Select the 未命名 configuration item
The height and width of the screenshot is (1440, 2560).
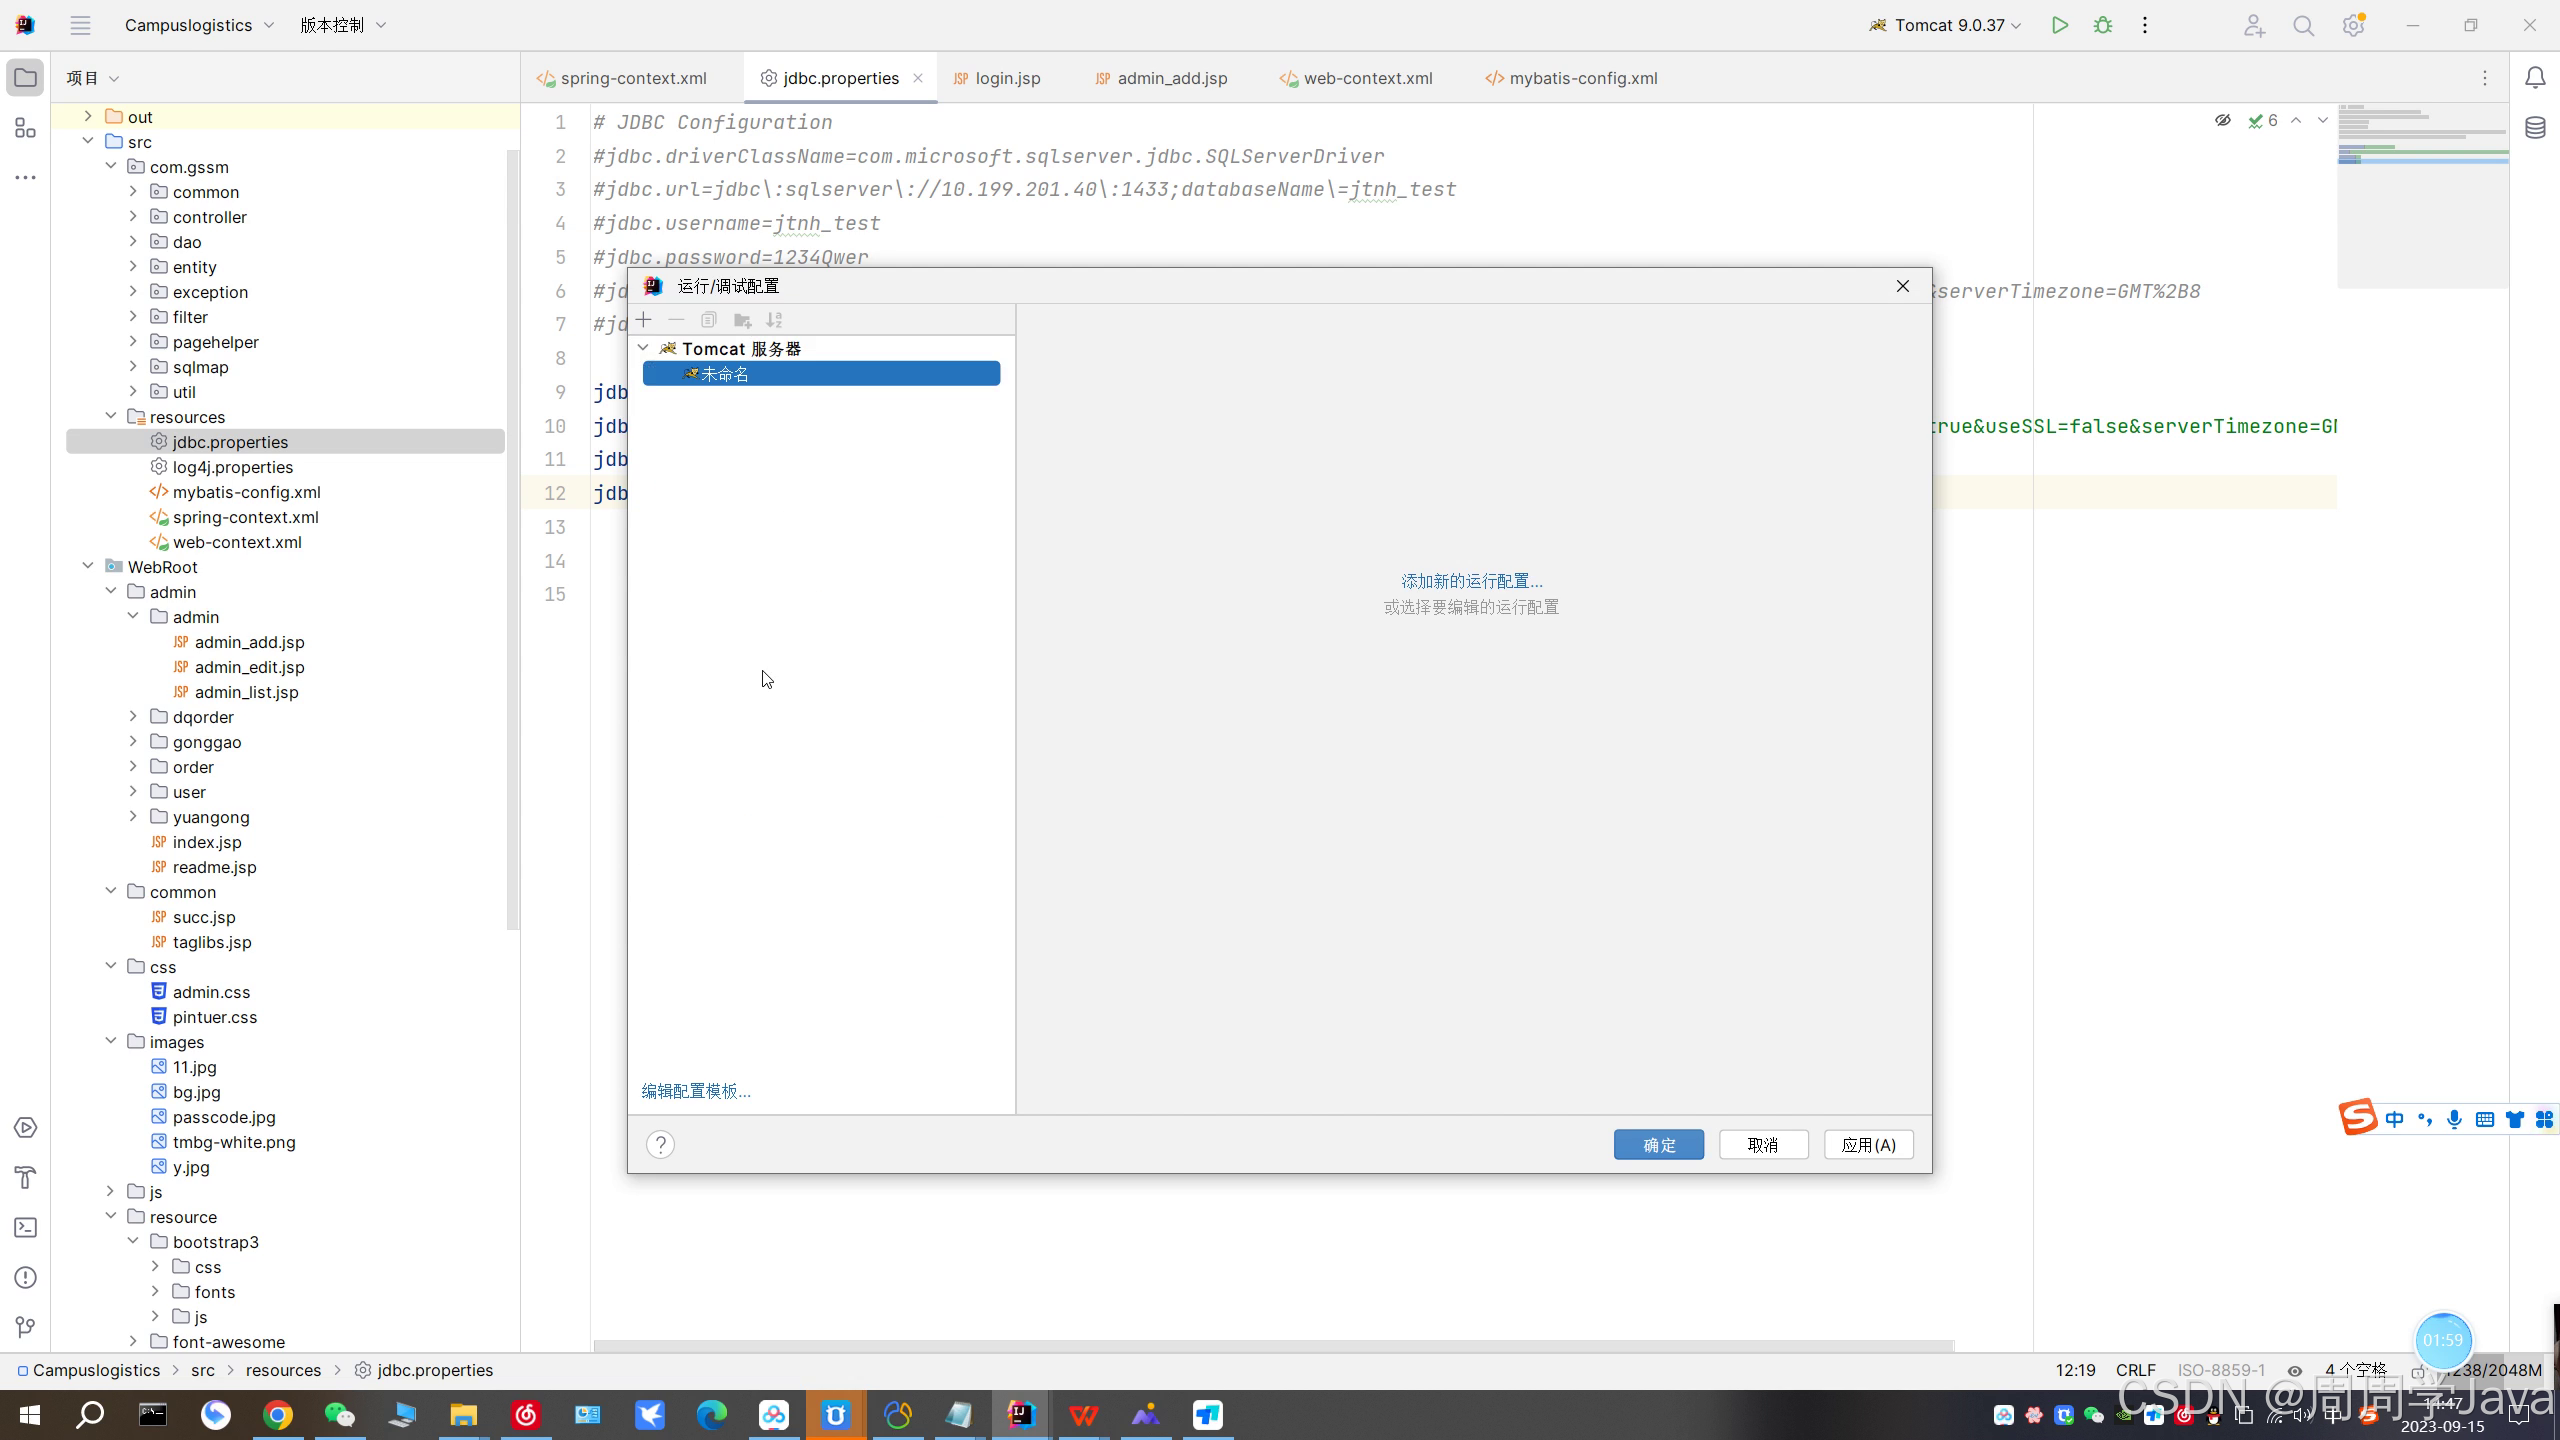pos(724,374)
